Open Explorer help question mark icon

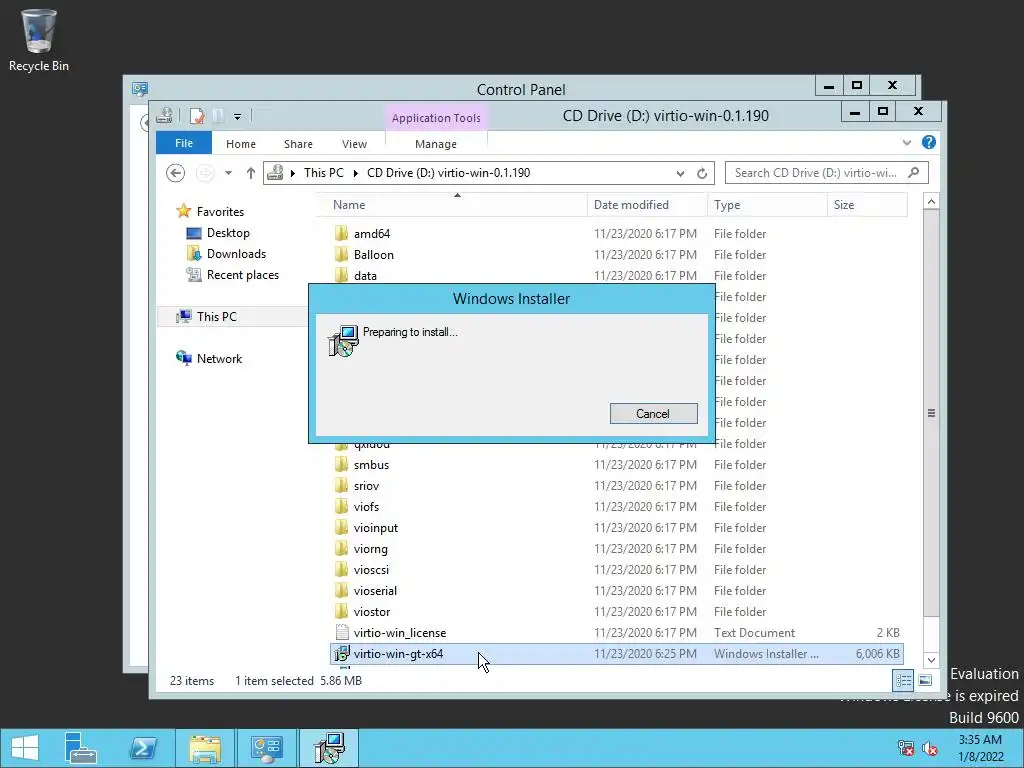tap(929, 142)
